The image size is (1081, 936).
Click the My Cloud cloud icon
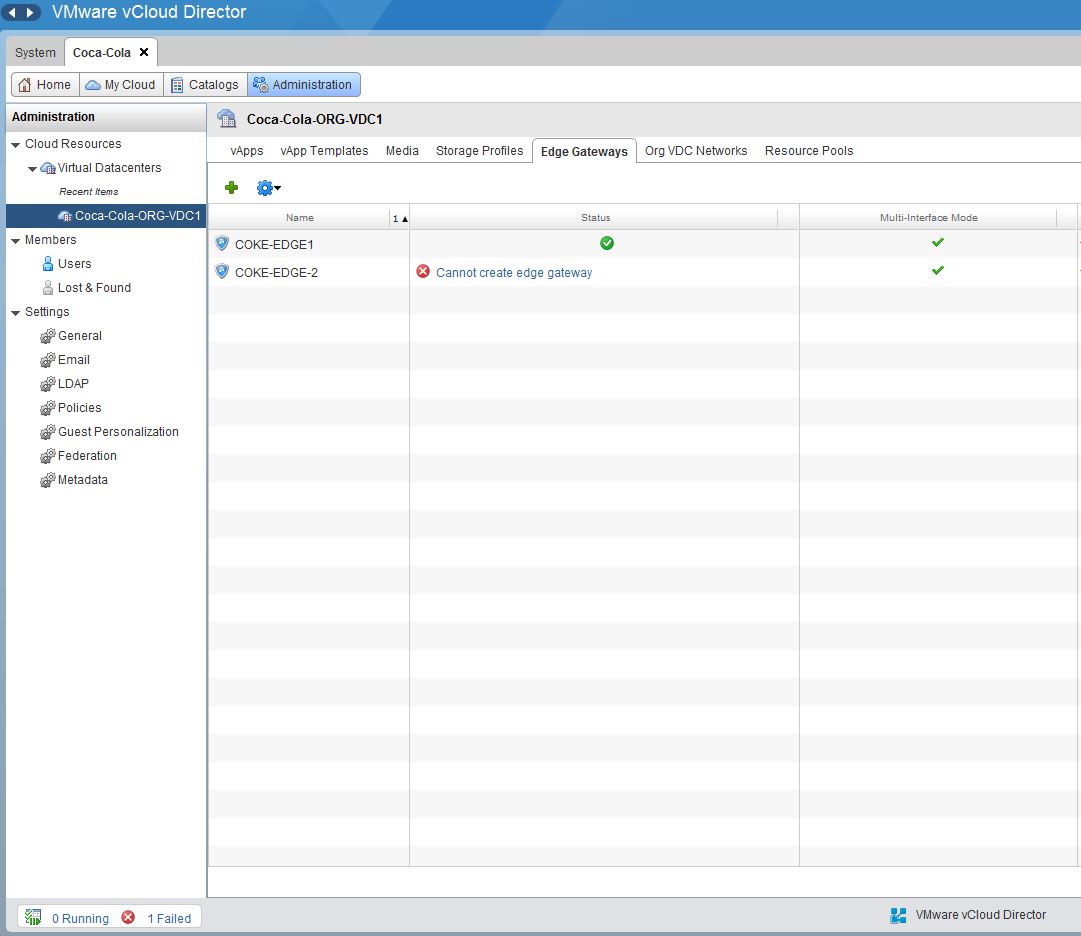click(x=92, y=85)
